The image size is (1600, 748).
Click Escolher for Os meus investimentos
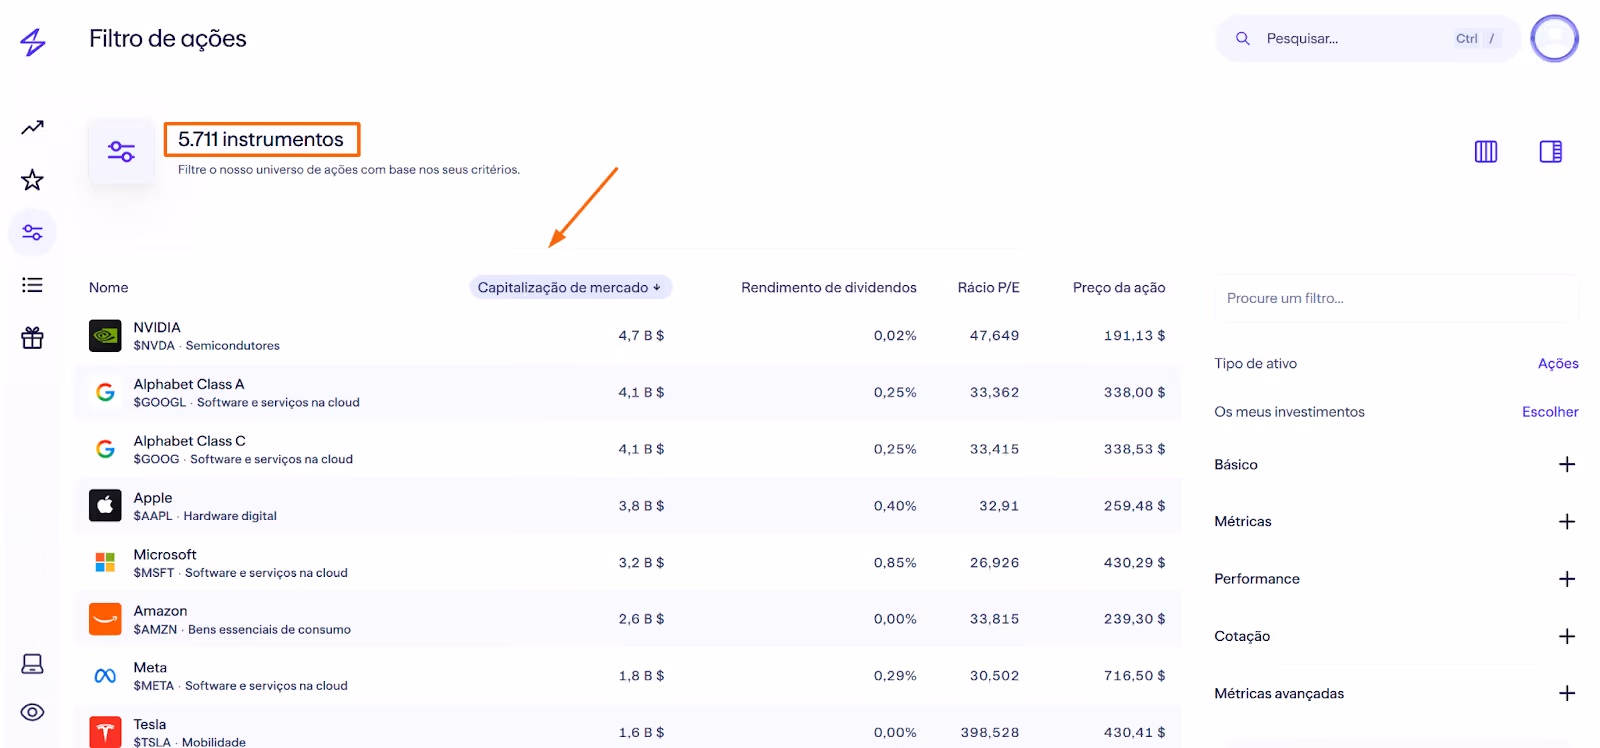pos(1550,411)
